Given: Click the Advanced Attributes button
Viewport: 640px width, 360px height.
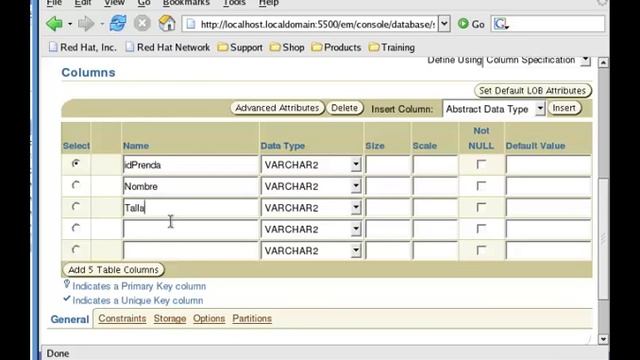Looking at the screenshot, I should (277, 108).
